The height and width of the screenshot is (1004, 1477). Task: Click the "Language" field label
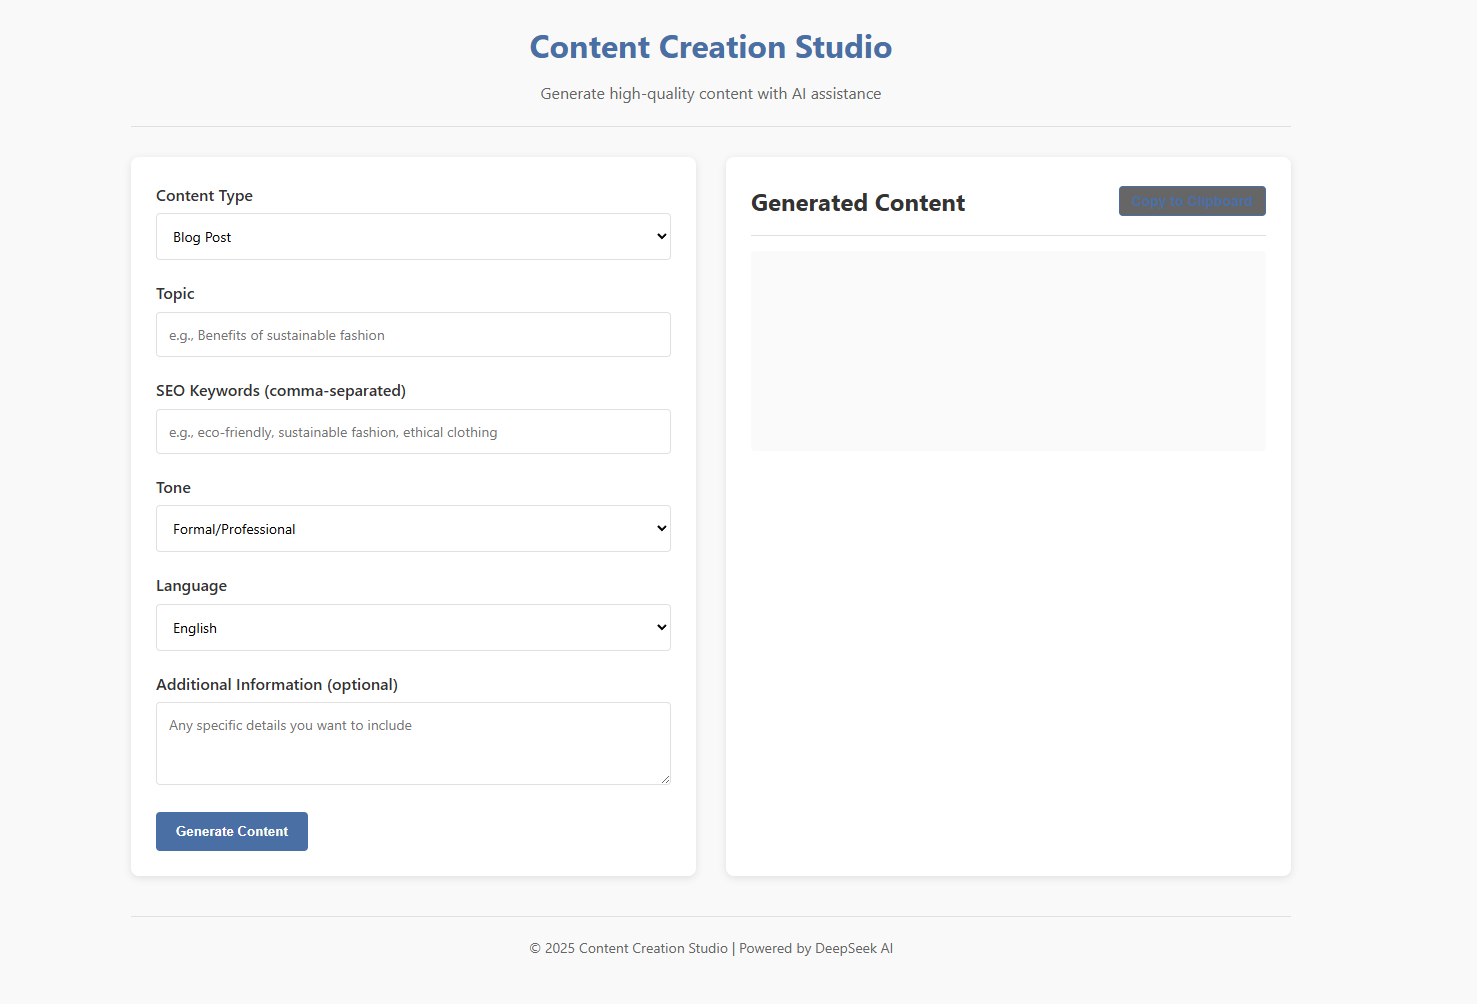(x=191, y=586)
